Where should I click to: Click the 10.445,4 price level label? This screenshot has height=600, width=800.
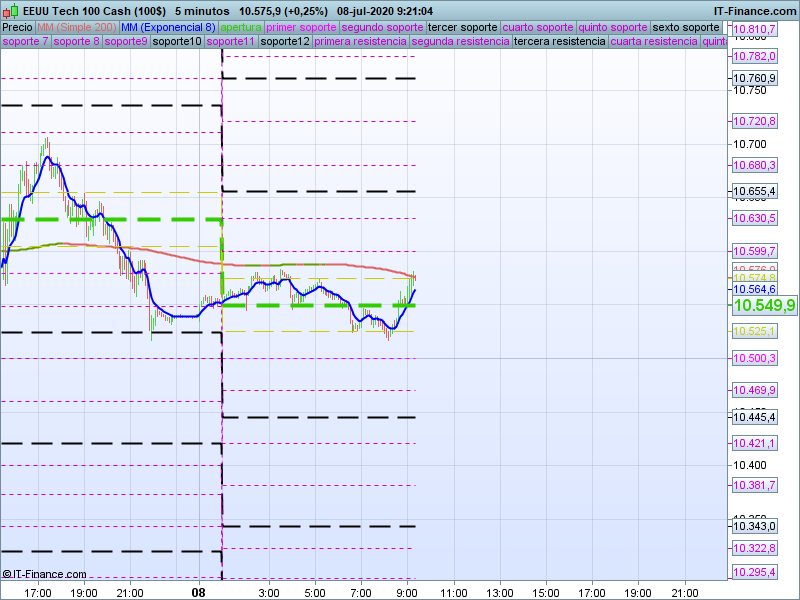[x=754, y=417]
